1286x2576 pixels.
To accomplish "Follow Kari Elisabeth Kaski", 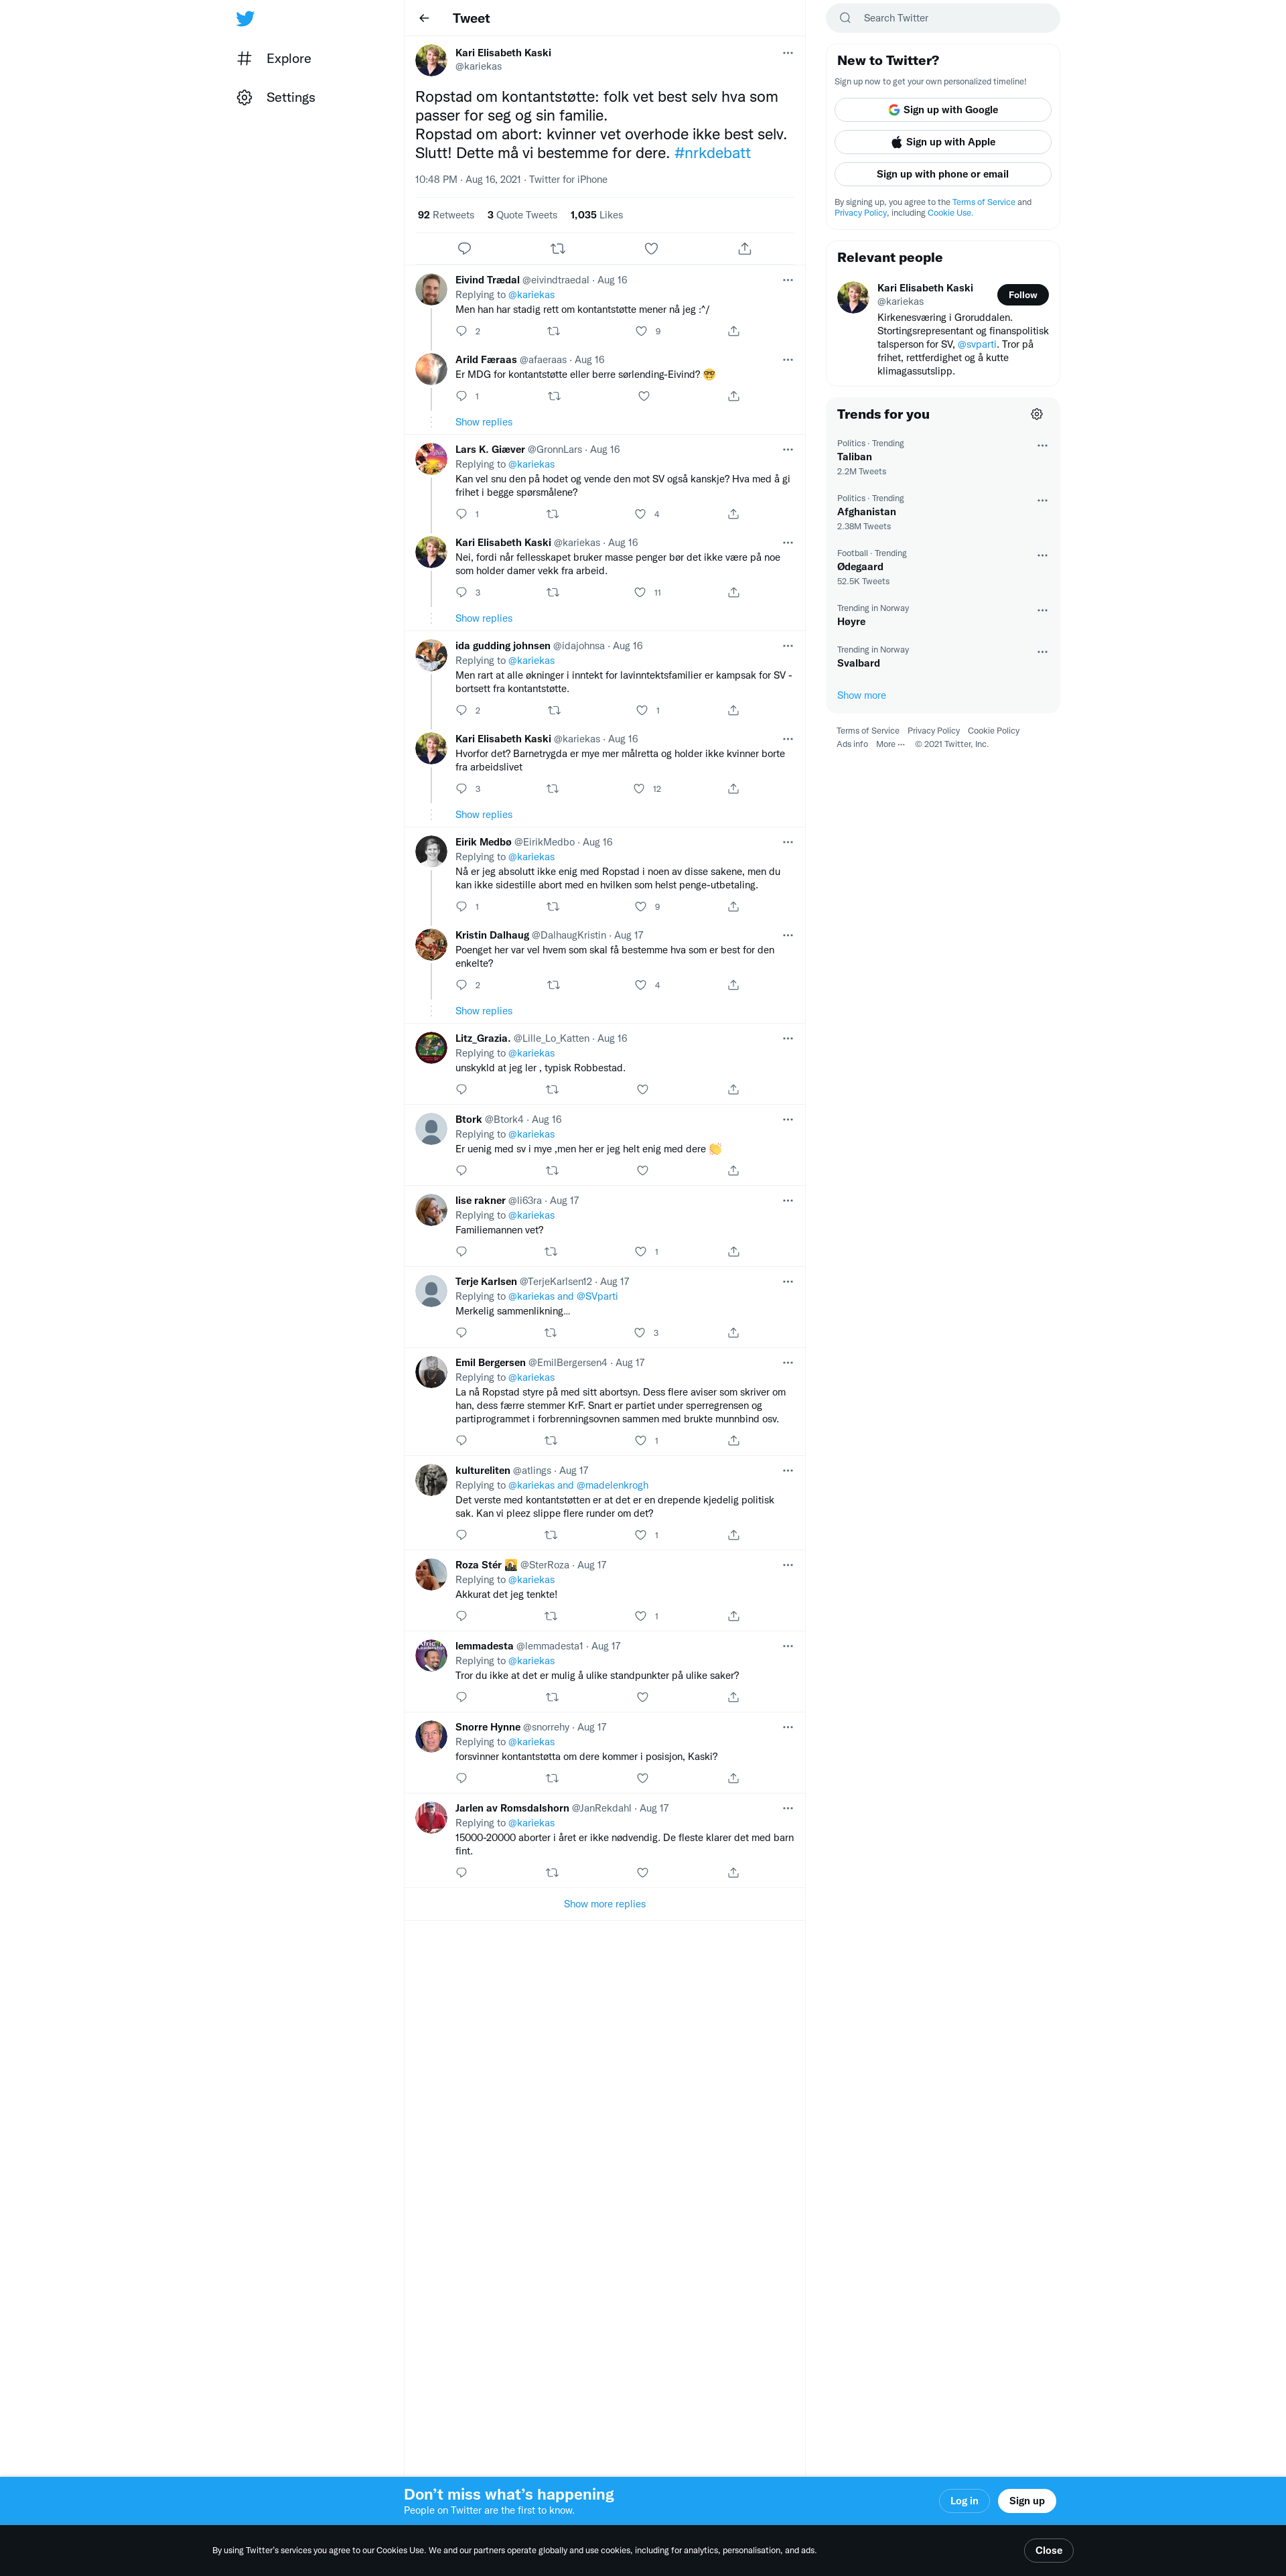I will click(x=1022, y=295).
